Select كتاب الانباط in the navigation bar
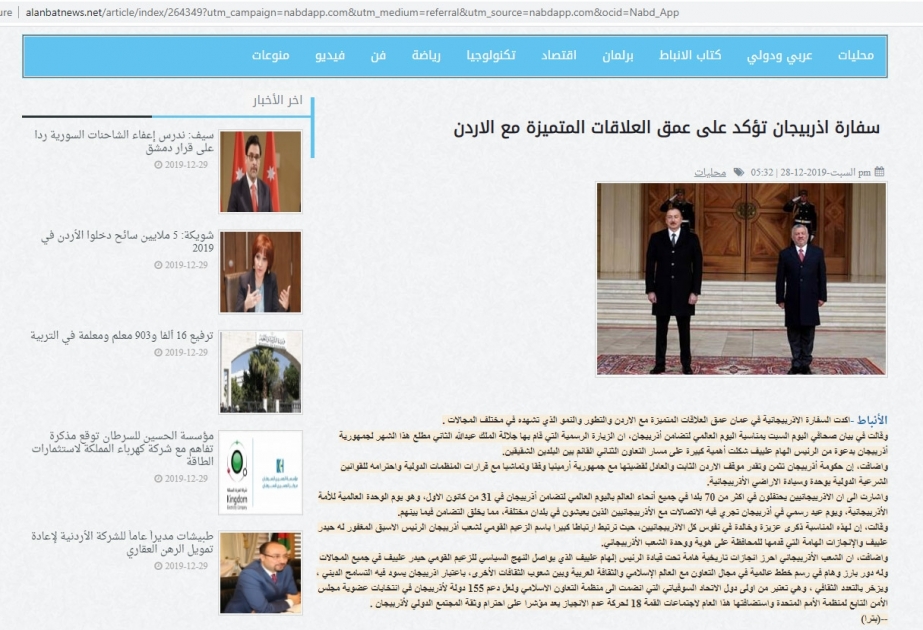 pyautogui.click(x=690, y=55)
